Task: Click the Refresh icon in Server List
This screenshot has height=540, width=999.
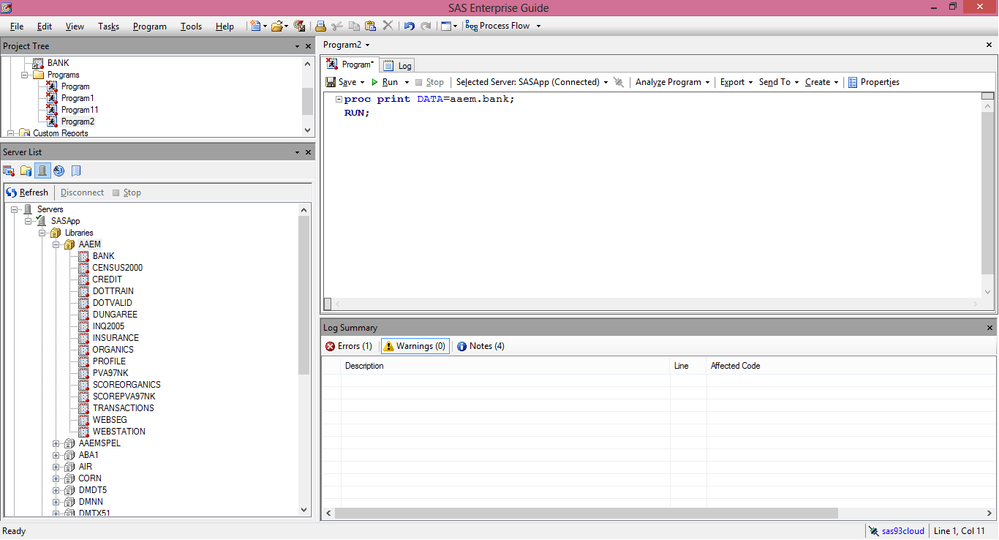Action: (11, 192)
